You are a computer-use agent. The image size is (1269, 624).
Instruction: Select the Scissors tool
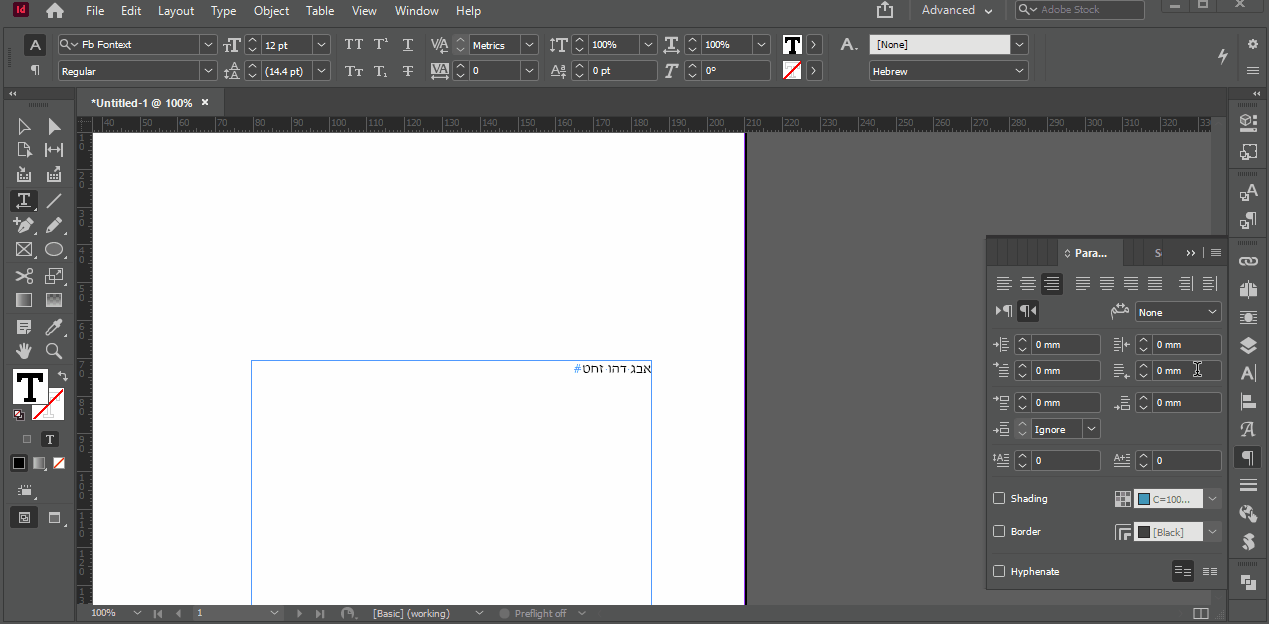point(24,276)
